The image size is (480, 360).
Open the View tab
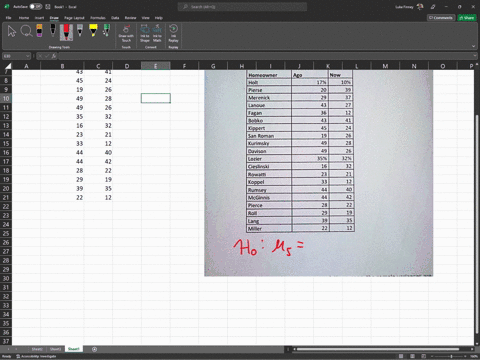point(146,18)
